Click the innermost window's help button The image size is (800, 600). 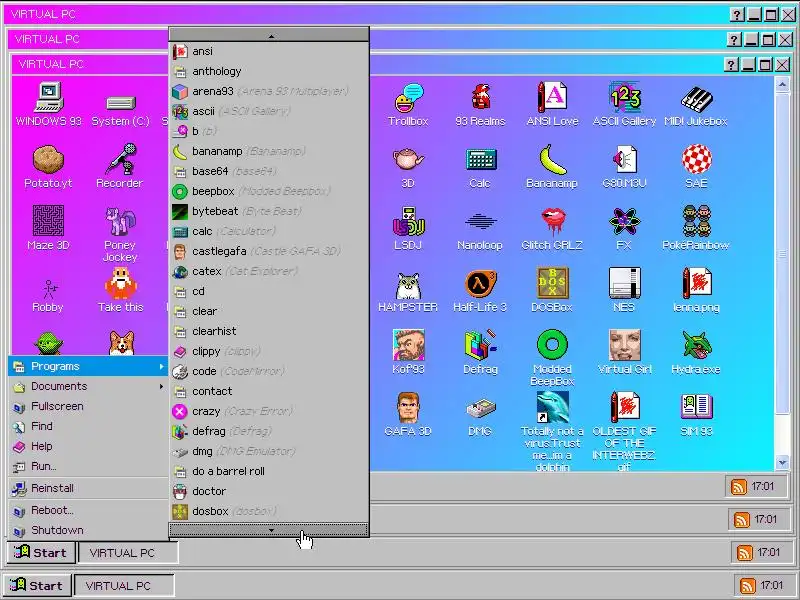coord(731,65)
